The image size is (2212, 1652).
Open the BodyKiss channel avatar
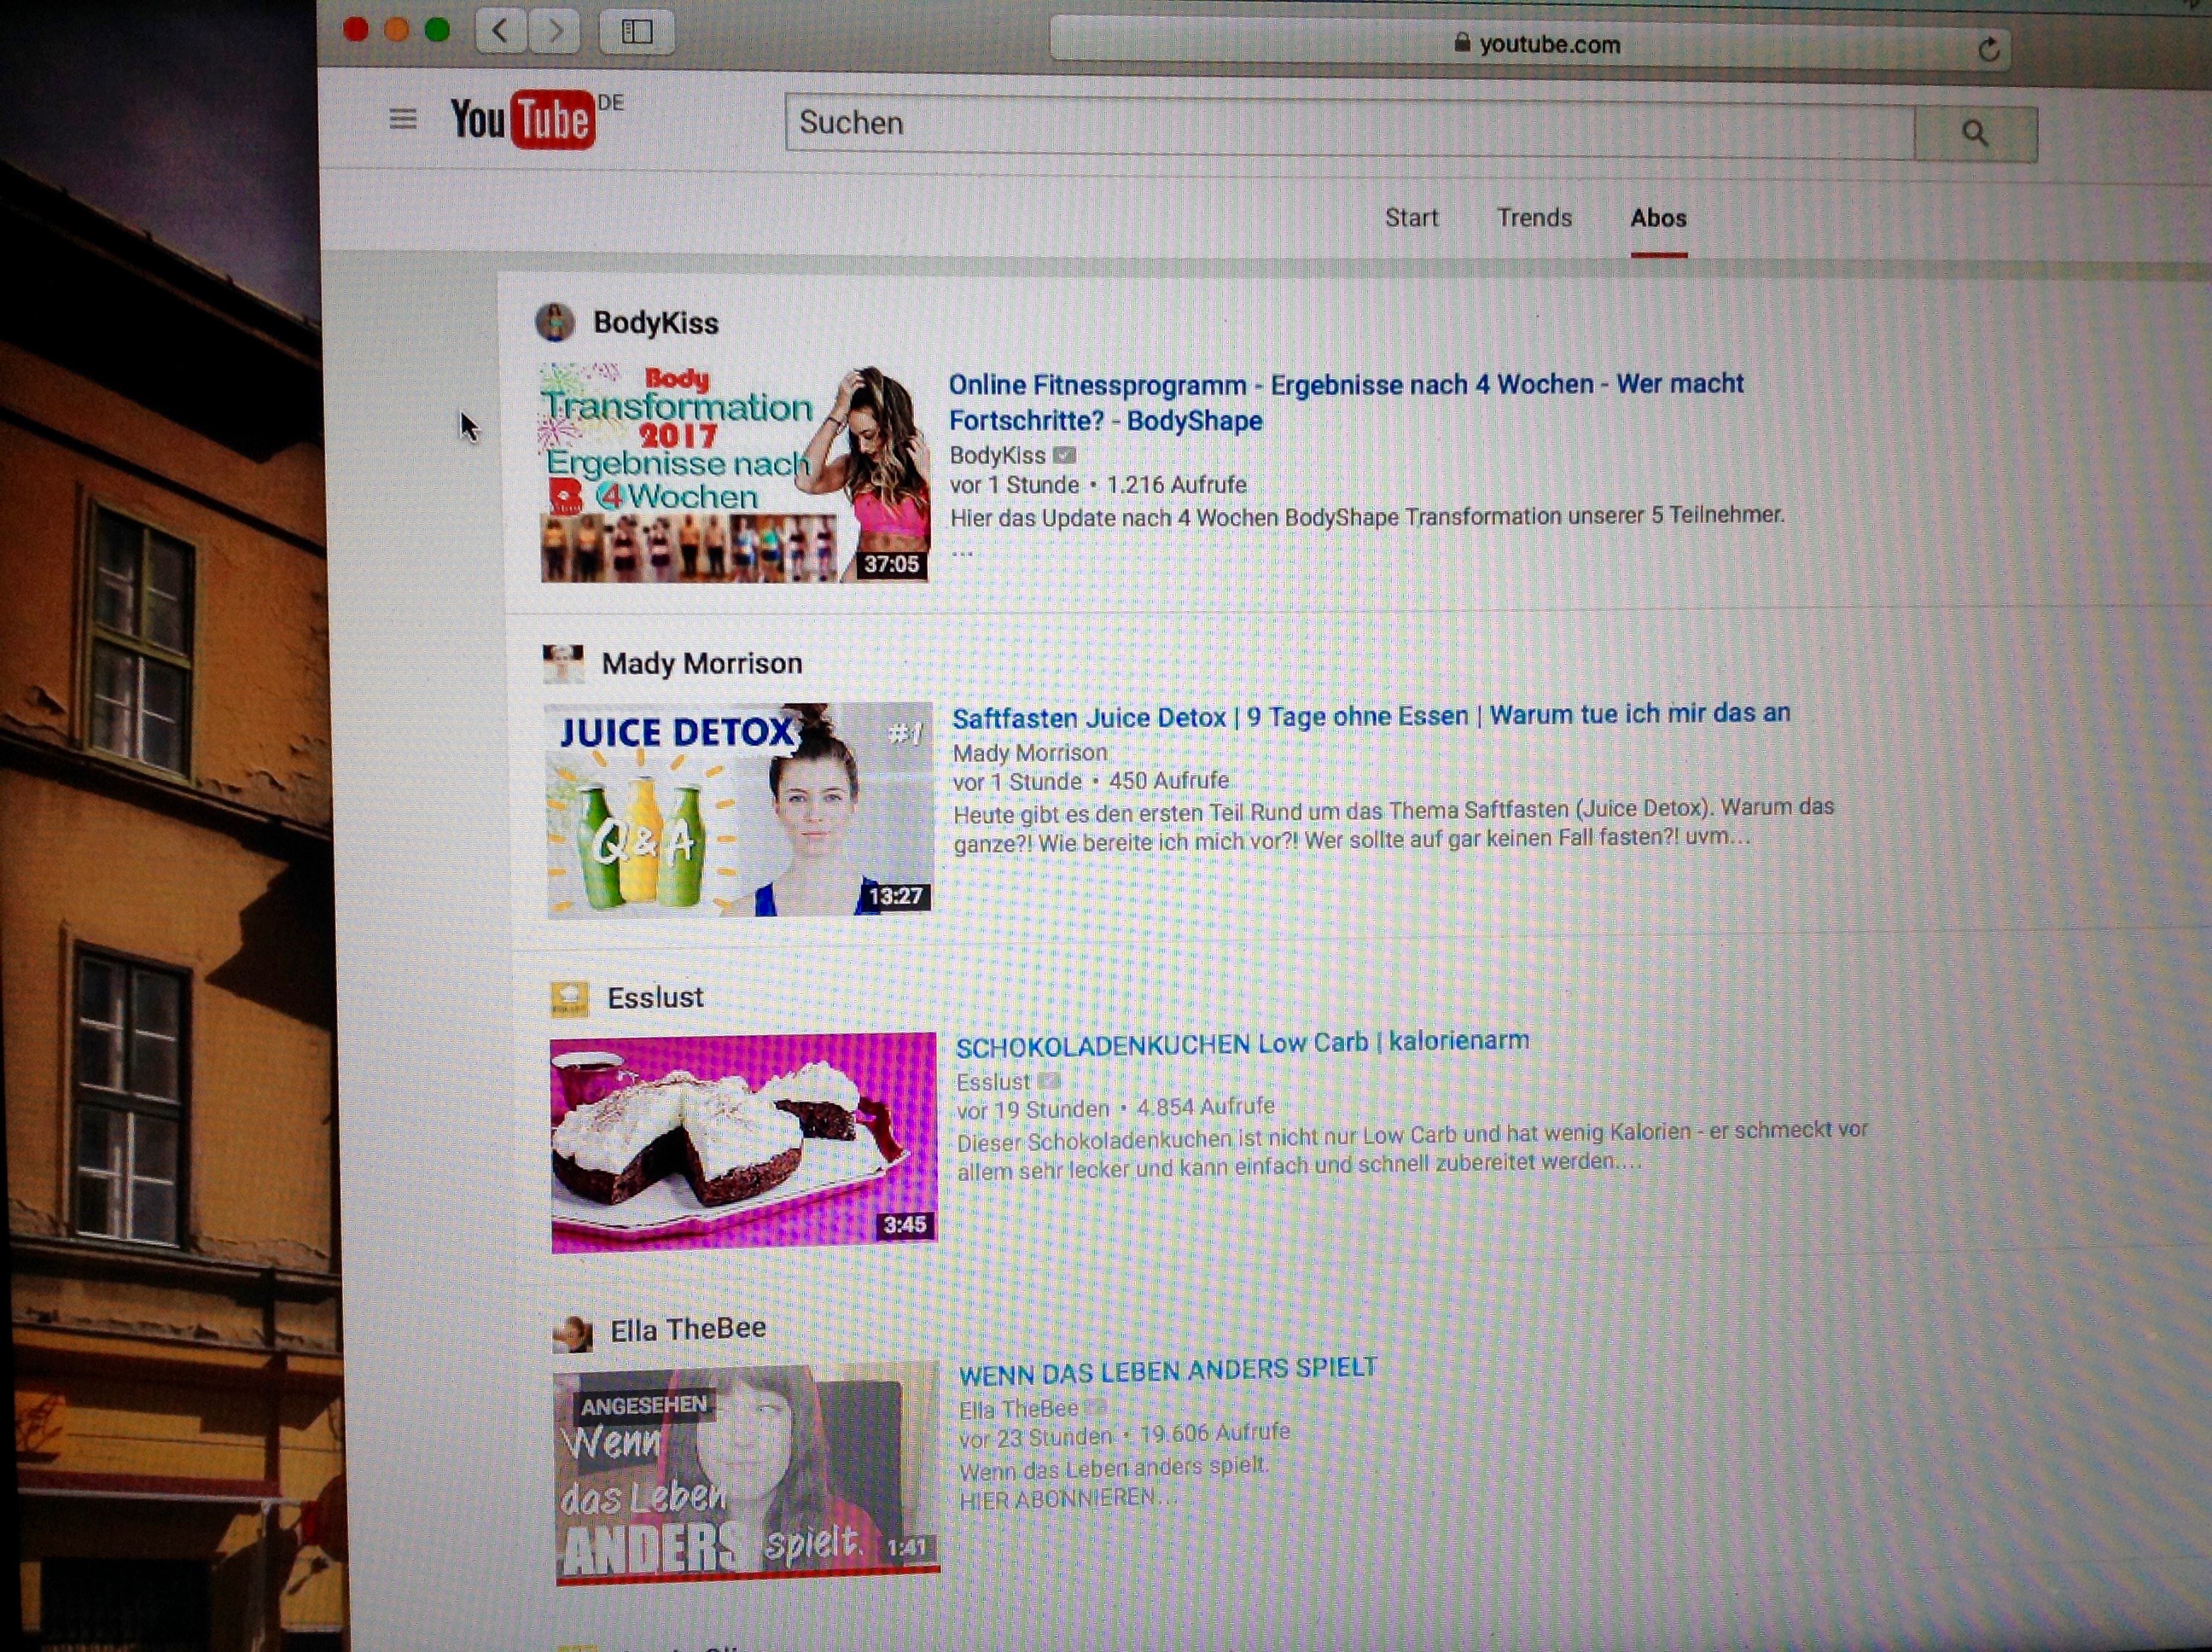[555, 322]
